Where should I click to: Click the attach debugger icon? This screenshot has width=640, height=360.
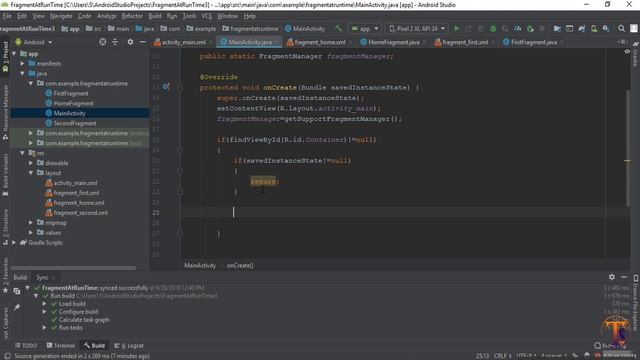[530, 29]
